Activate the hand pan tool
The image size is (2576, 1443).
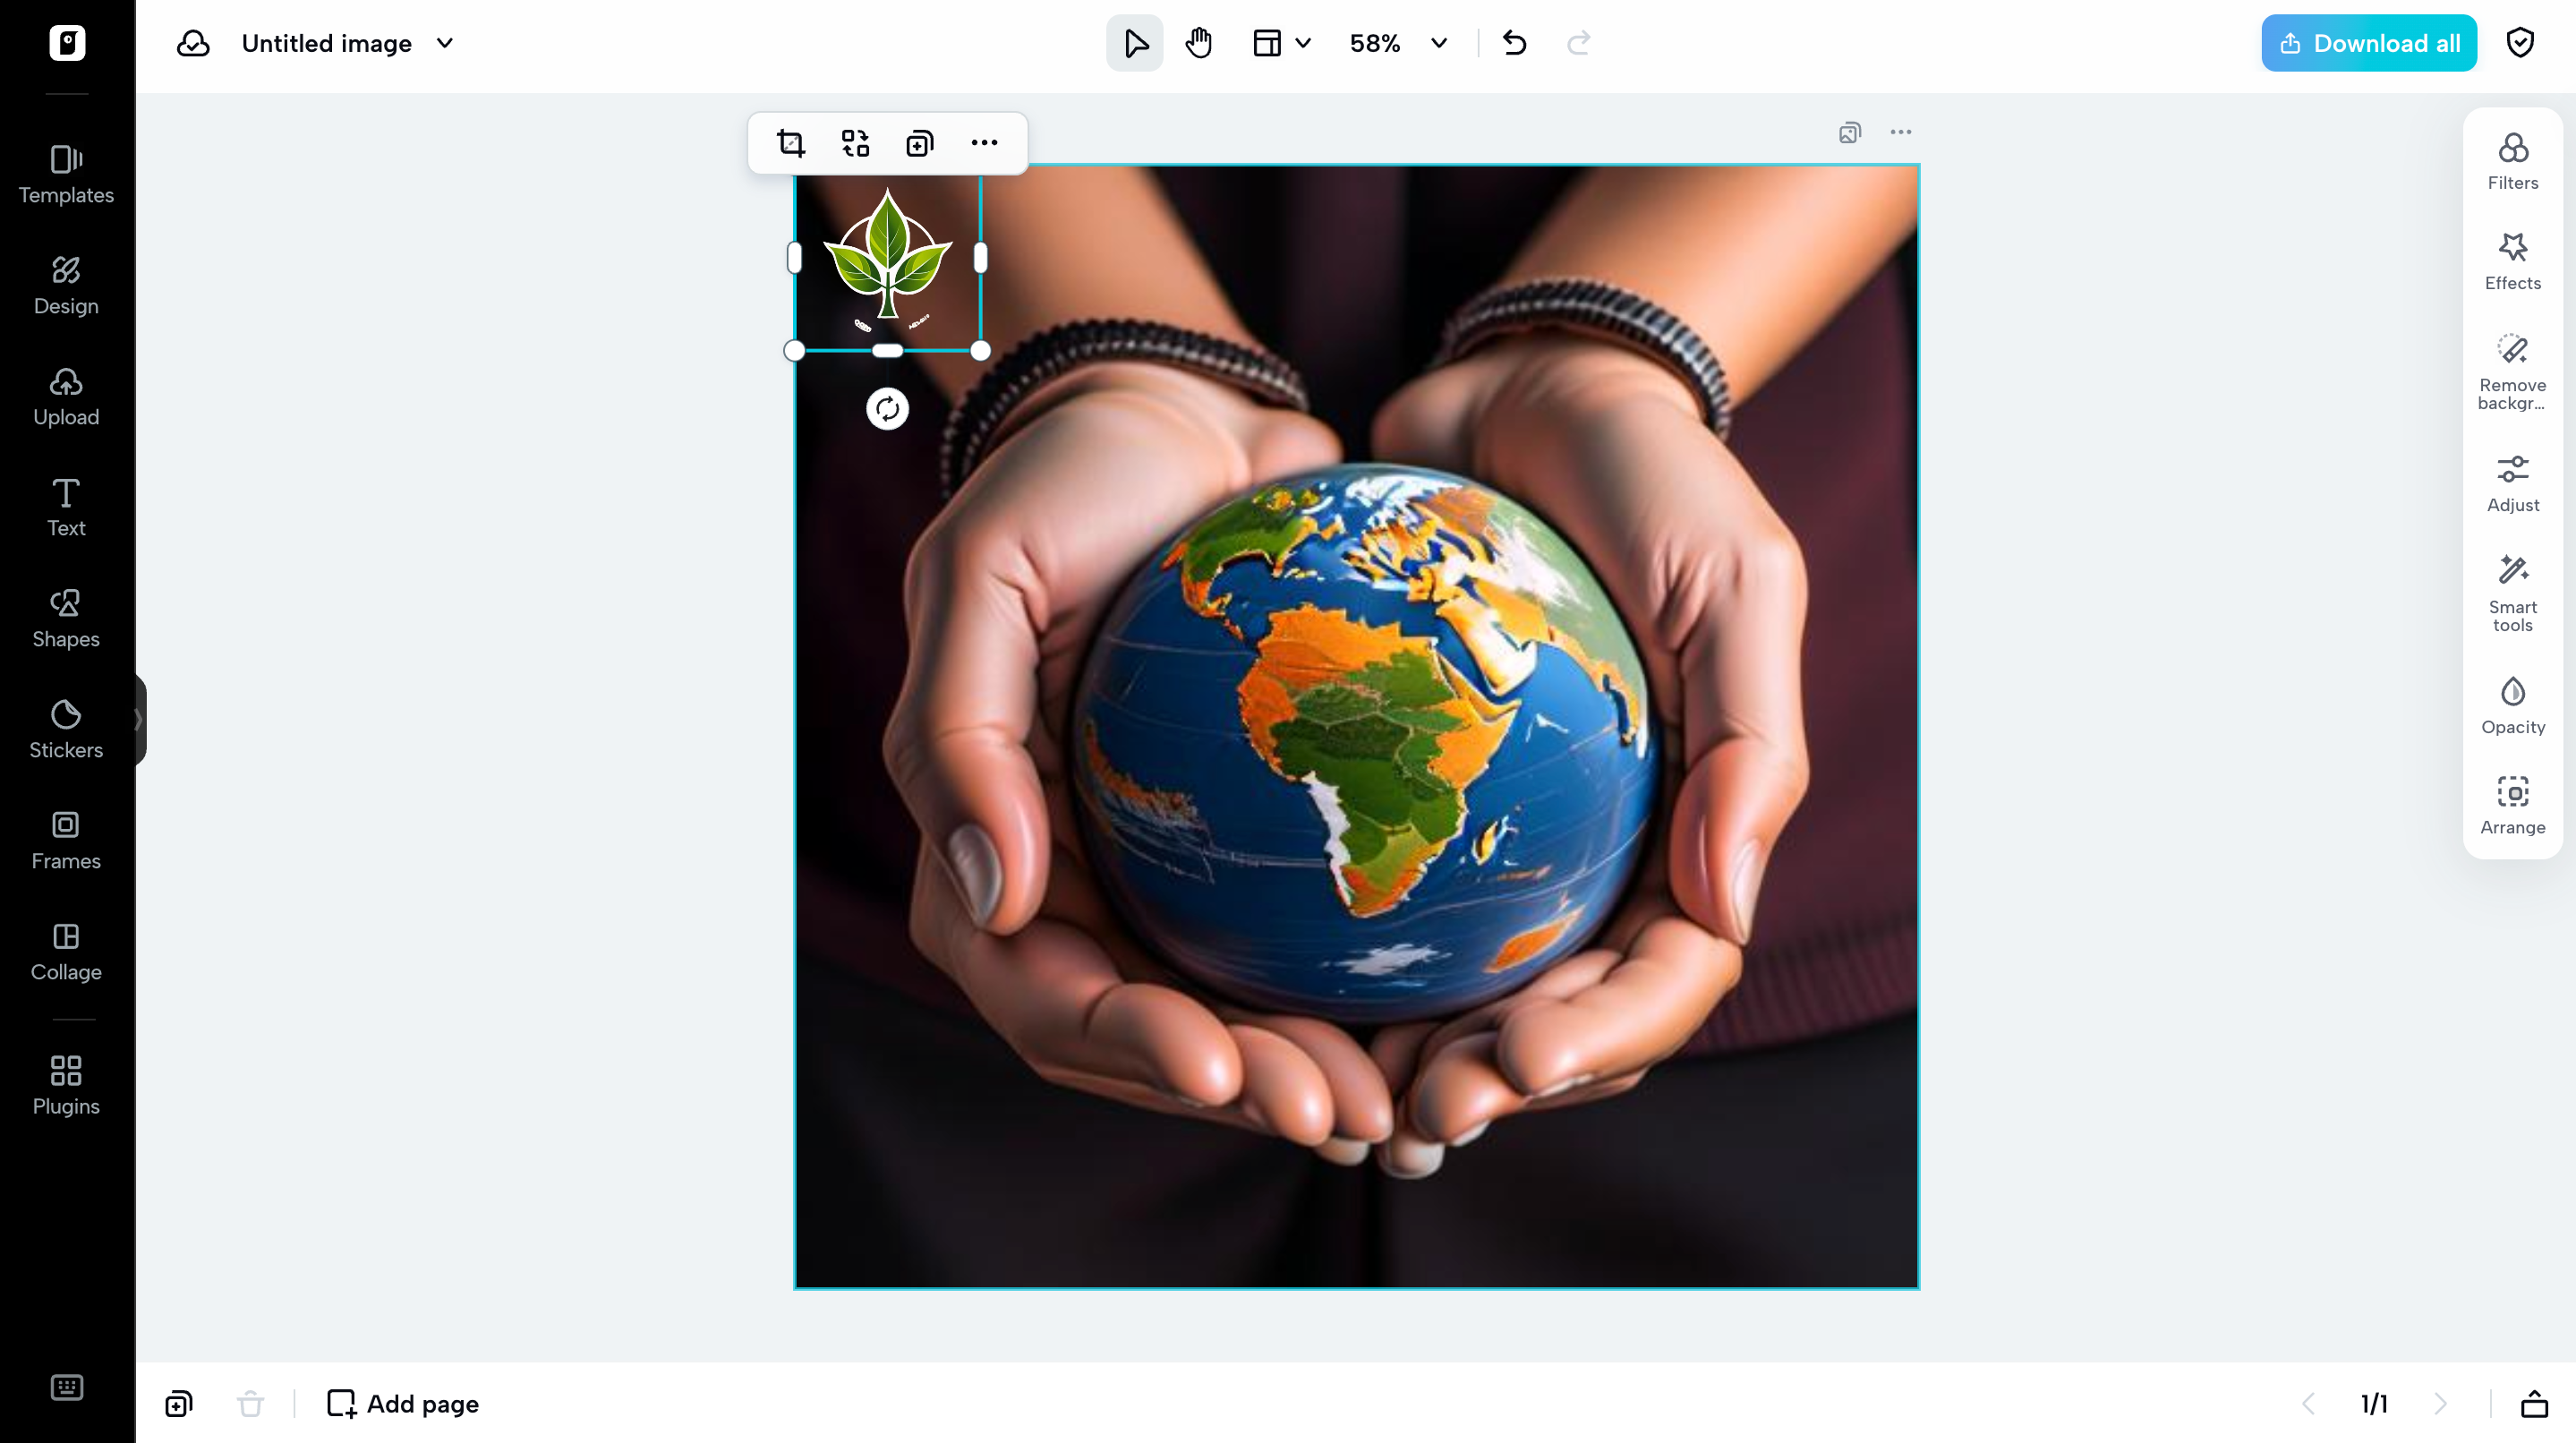(1198, 43)
